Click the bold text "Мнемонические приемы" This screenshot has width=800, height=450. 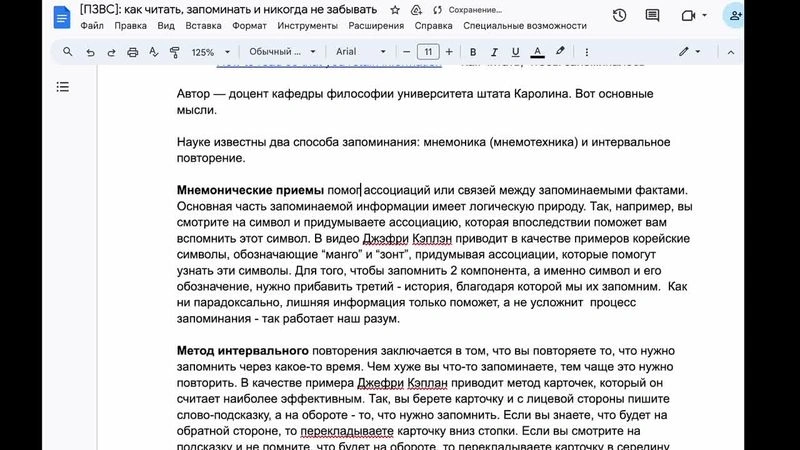tap(250, 190)
